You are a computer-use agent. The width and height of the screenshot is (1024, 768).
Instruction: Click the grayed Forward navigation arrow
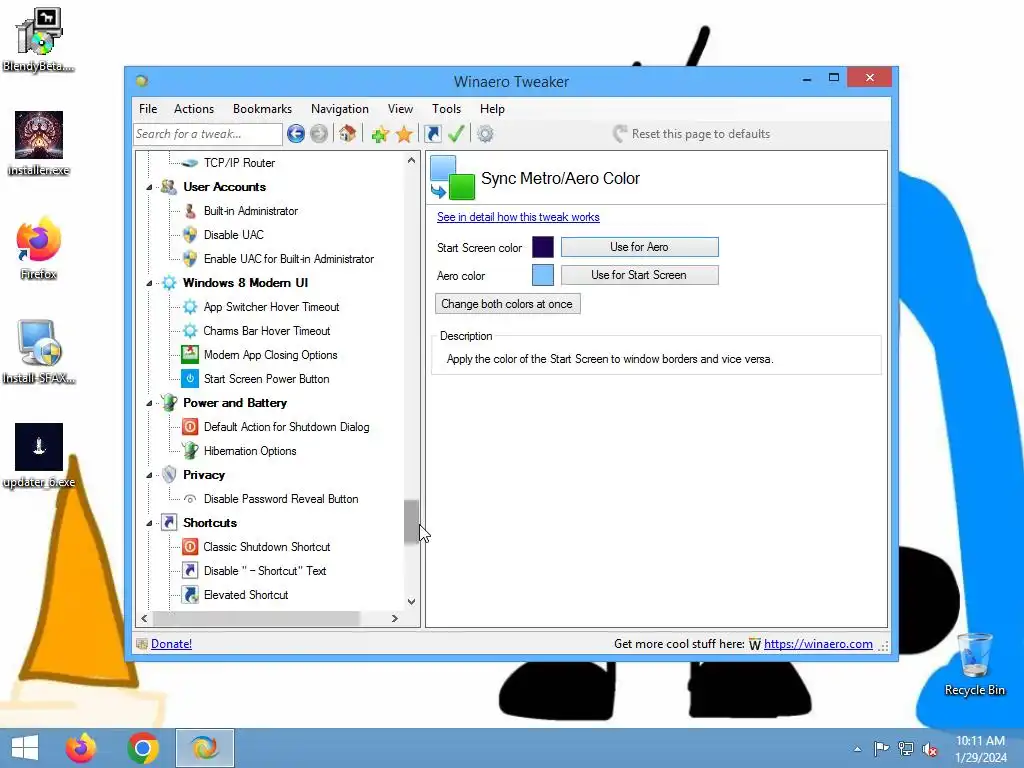[319, 134]
